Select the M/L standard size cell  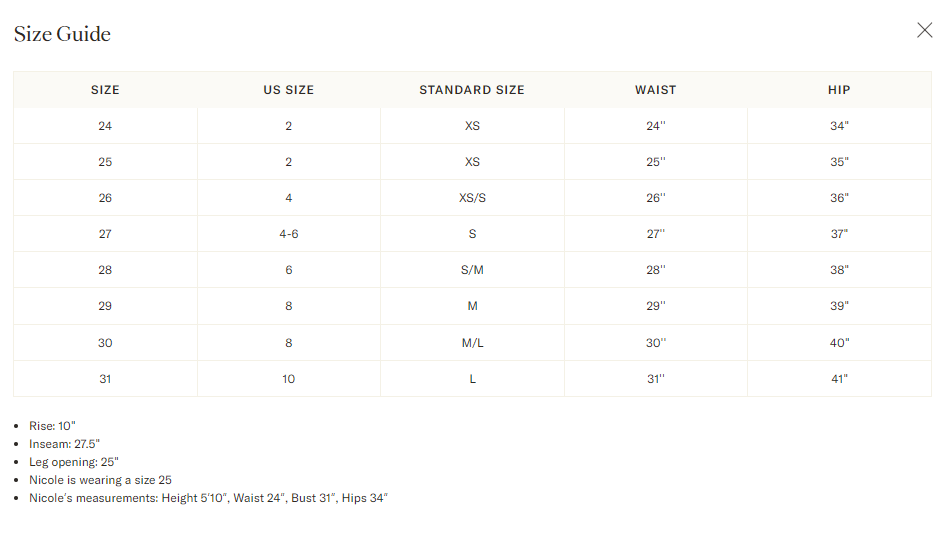pos(472,343)
